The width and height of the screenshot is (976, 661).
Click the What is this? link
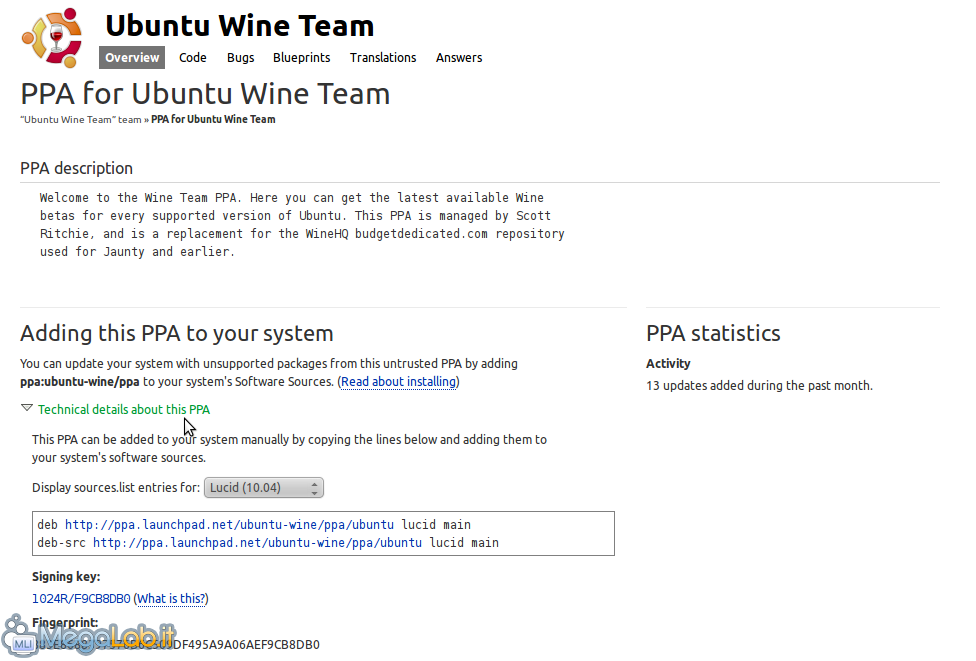point(171,599)
